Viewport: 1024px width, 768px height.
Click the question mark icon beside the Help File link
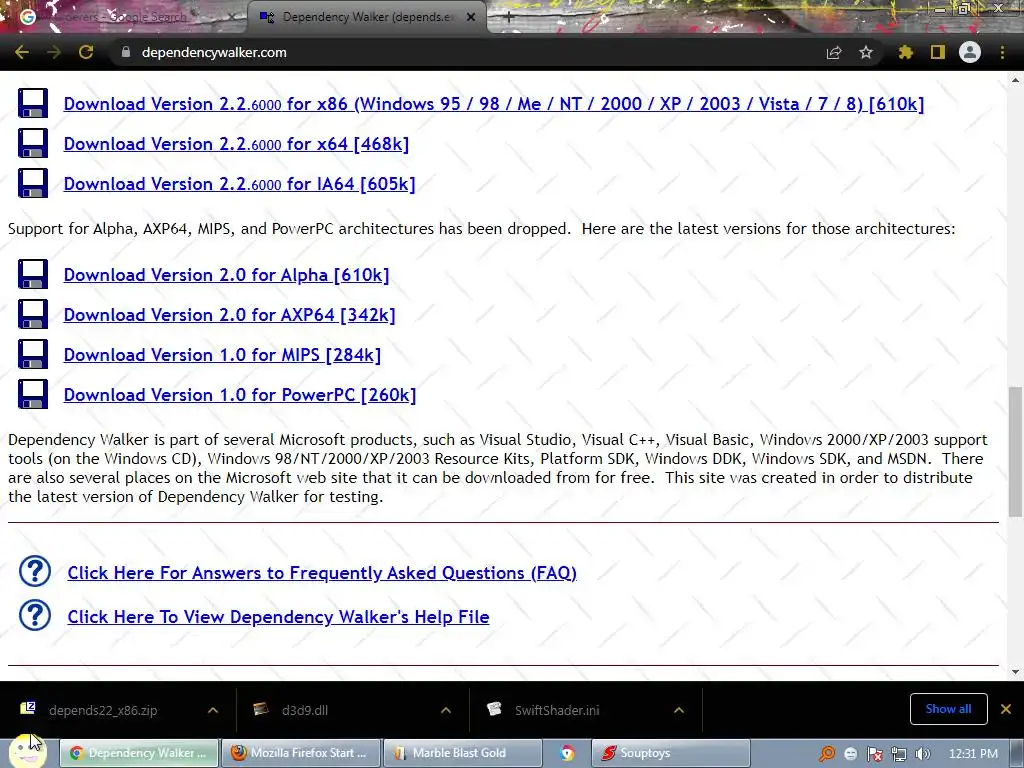point(35,615)
